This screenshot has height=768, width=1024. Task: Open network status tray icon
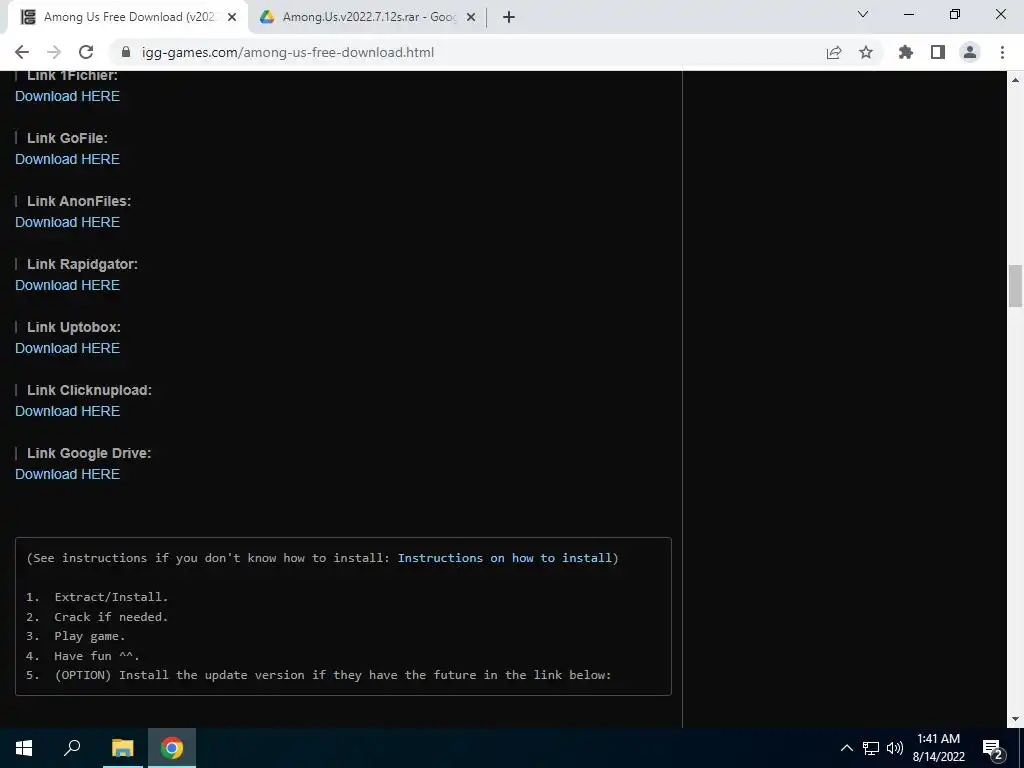[x=871, y=748]
